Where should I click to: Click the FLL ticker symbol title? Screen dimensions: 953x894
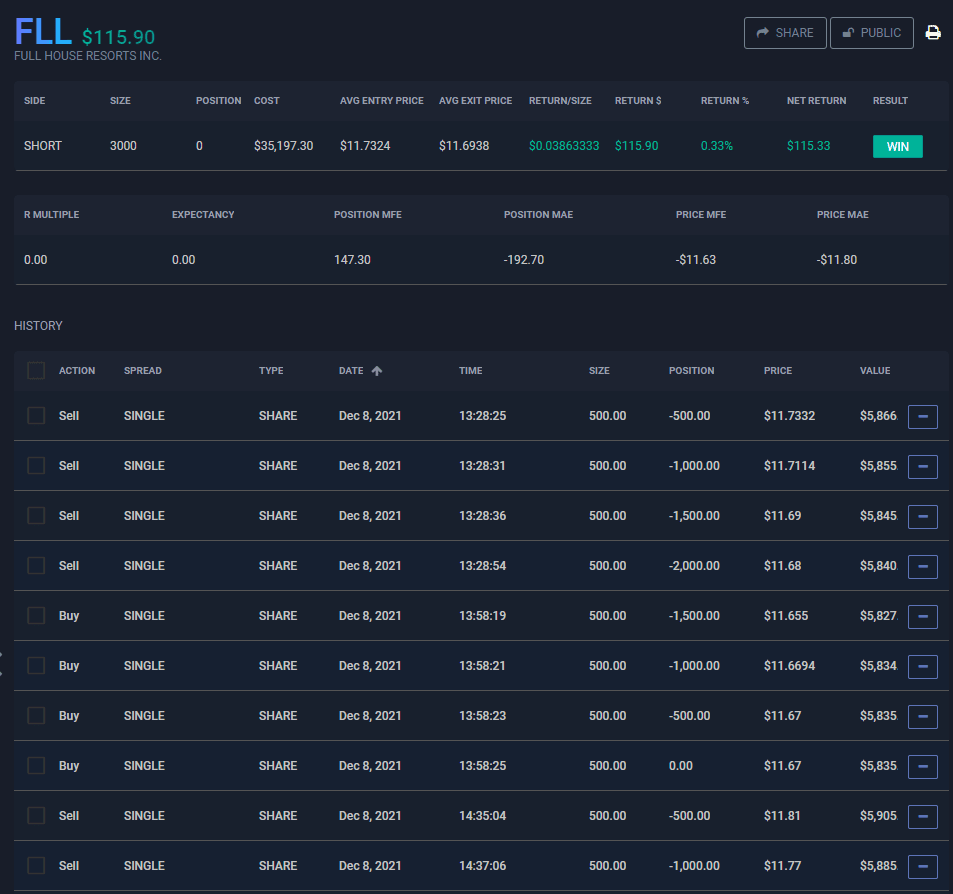point(43,32)
